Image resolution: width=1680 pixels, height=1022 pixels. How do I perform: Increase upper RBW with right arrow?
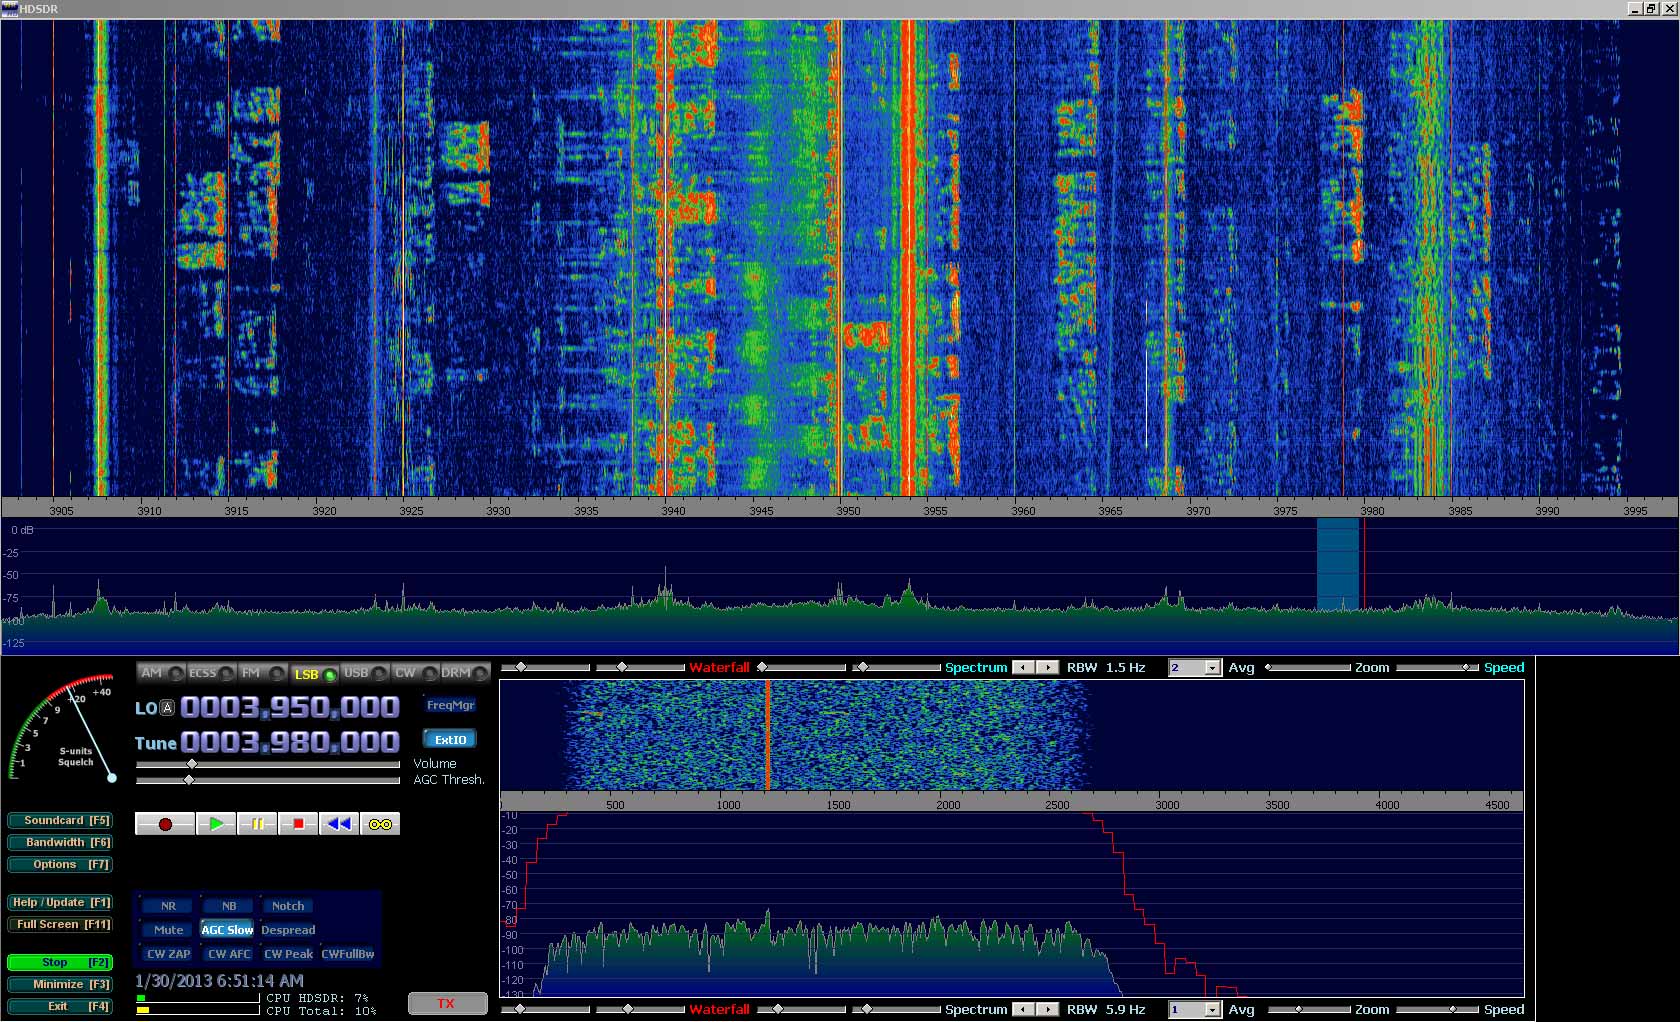1047,667
